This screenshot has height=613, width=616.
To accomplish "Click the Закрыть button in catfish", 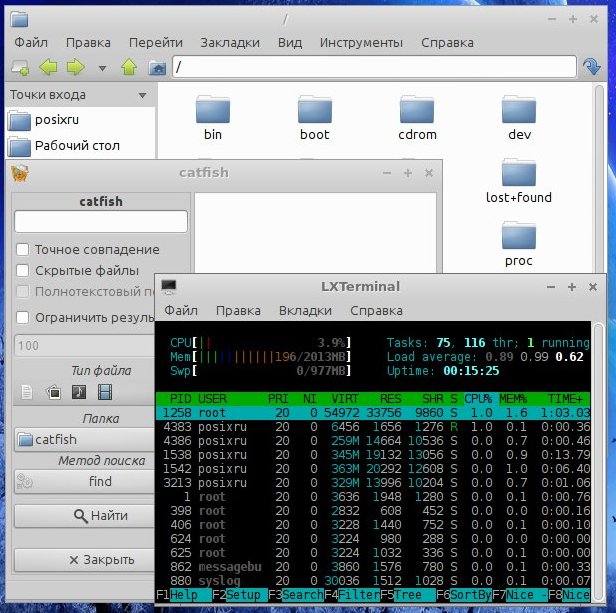I will pyautogui.click(x=85, y=560).
